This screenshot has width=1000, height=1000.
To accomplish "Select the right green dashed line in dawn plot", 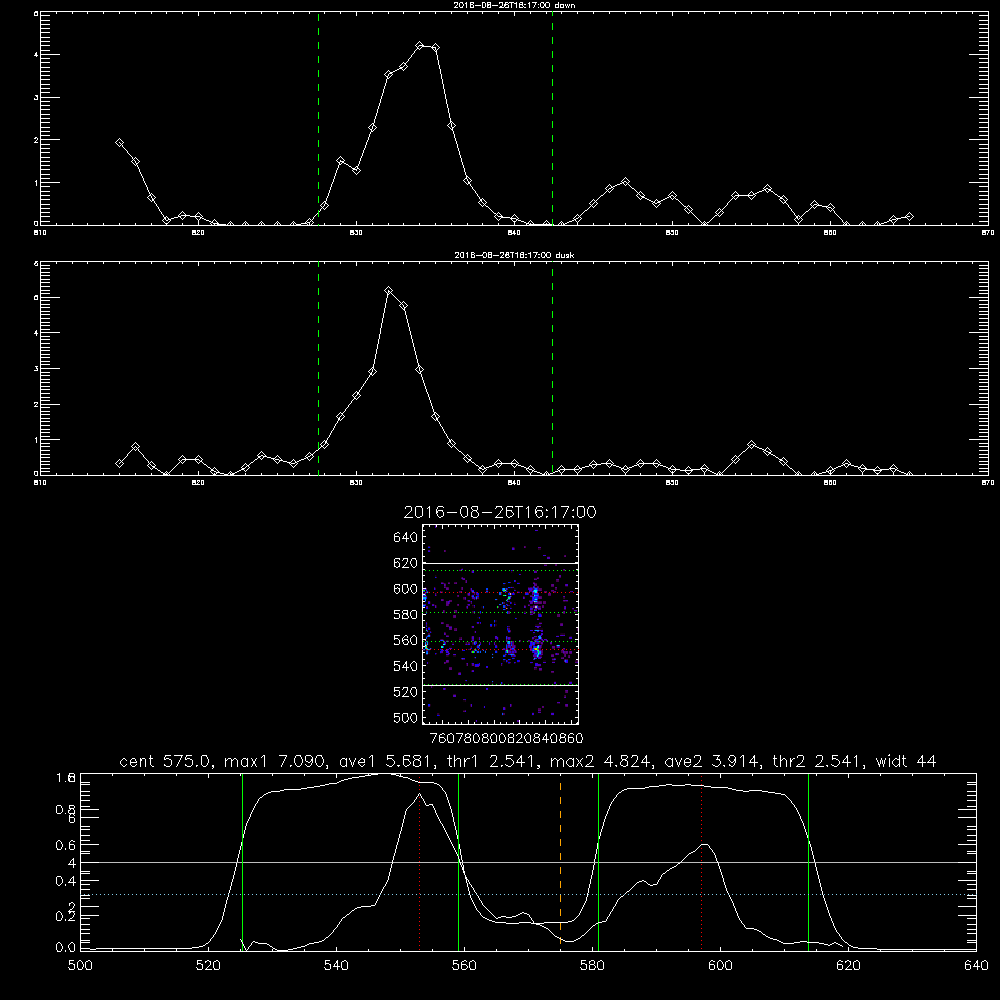I will point(552,118).
